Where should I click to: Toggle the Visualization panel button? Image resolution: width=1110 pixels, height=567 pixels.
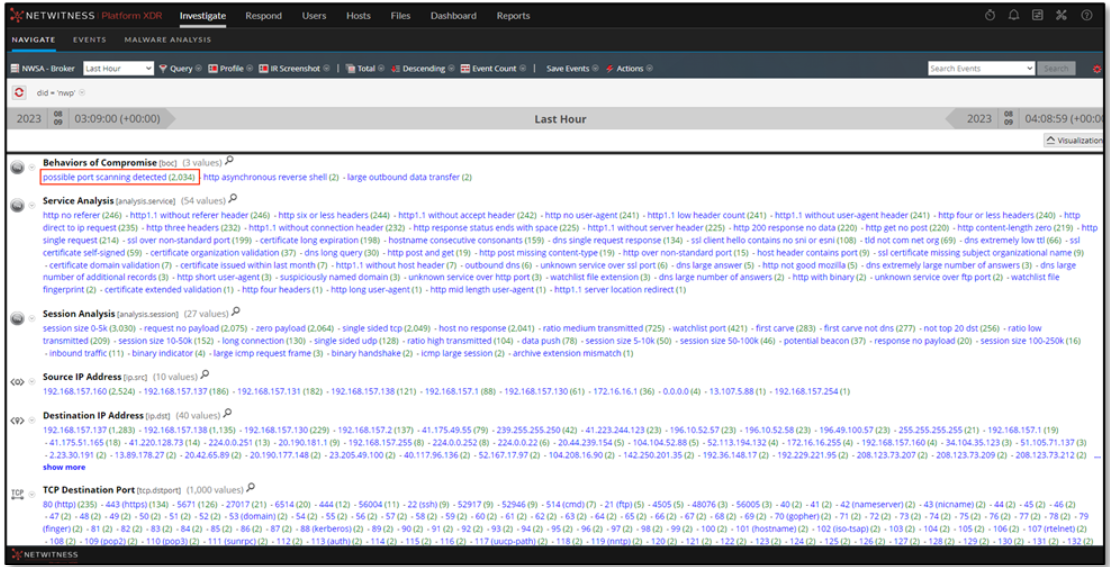(1073, 141)
